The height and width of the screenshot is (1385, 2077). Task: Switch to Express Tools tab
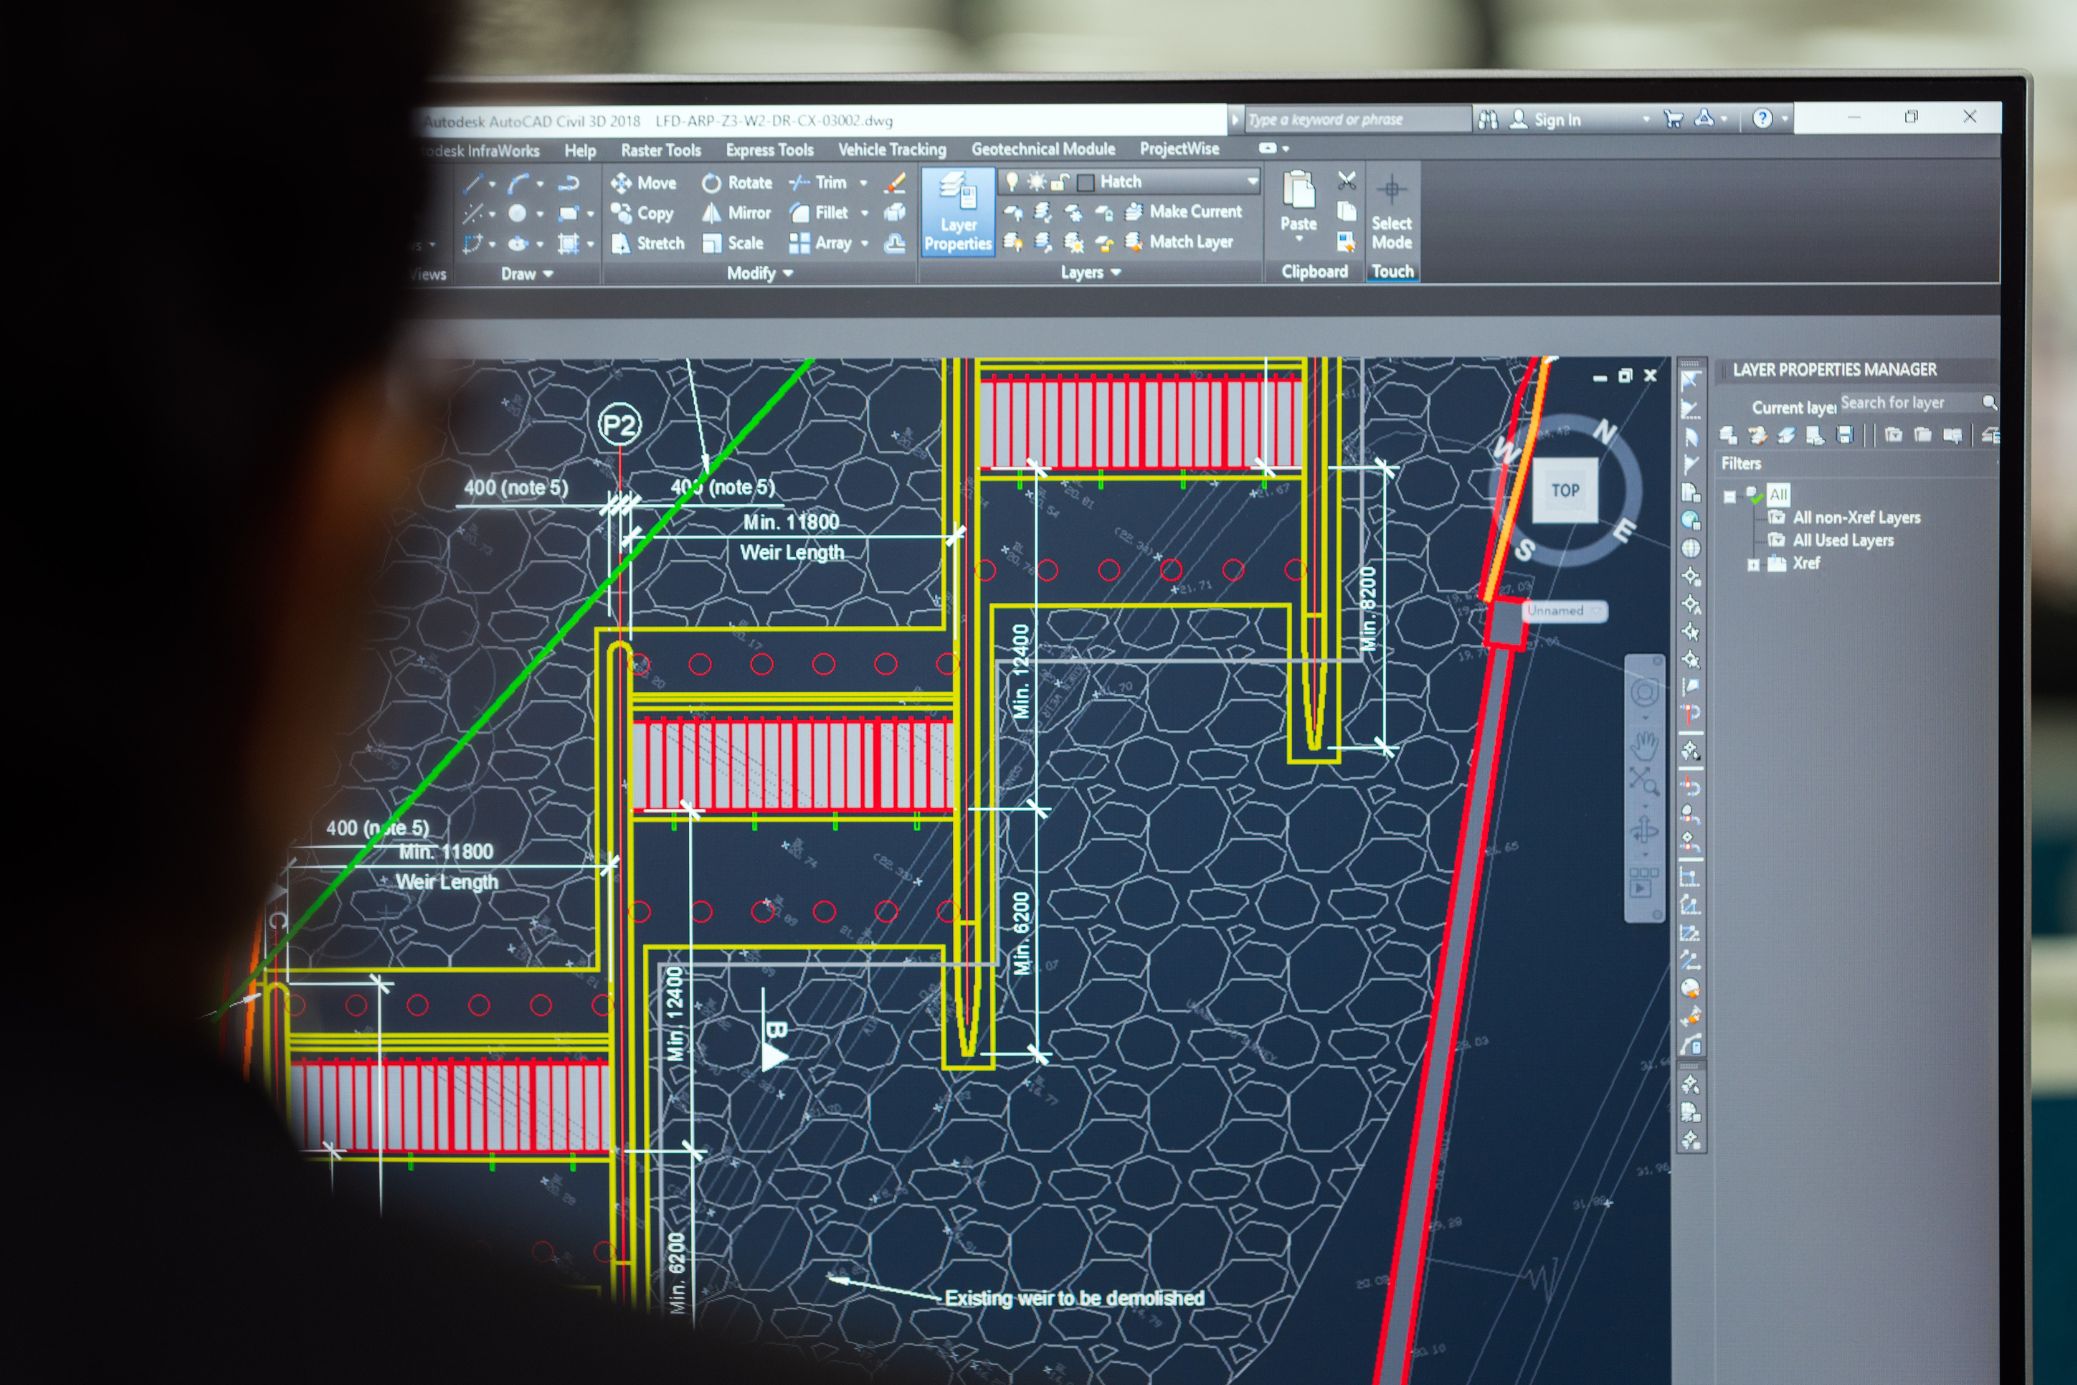click(x=769, y=150)
